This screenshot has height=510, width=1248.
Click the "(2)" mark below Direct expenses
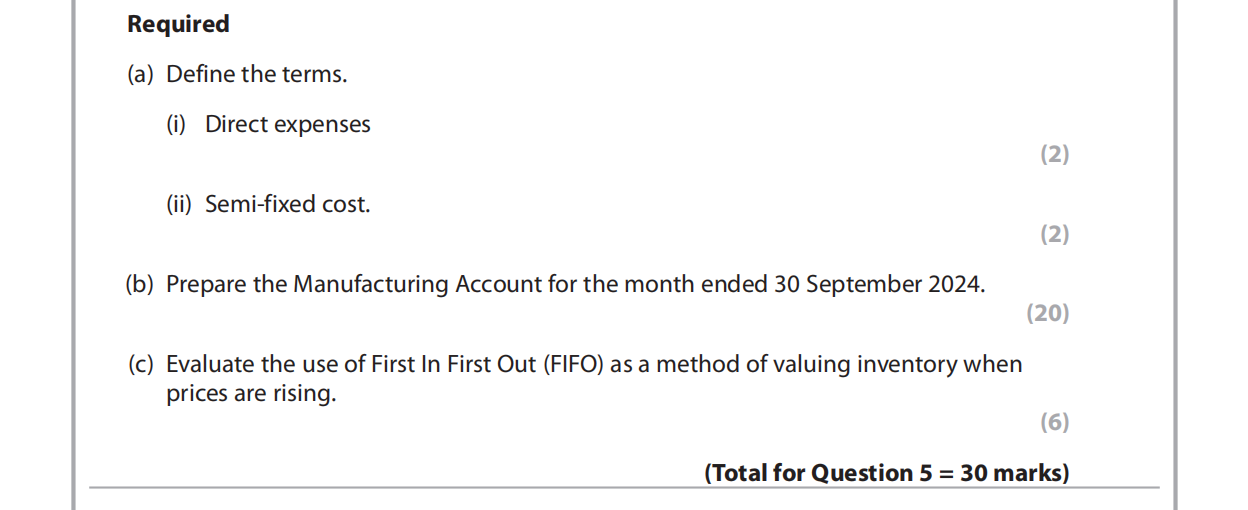point(1054,154)
